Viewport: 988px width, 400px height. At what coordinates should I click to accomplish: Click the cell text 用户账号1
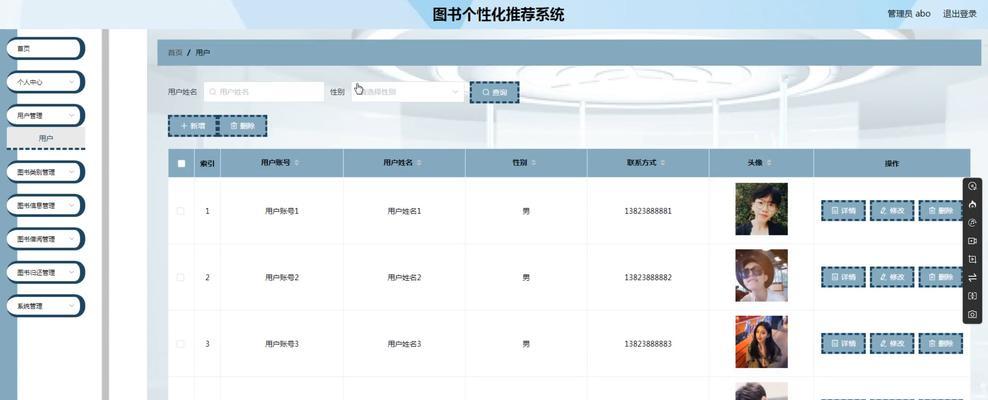coord(282,211)
